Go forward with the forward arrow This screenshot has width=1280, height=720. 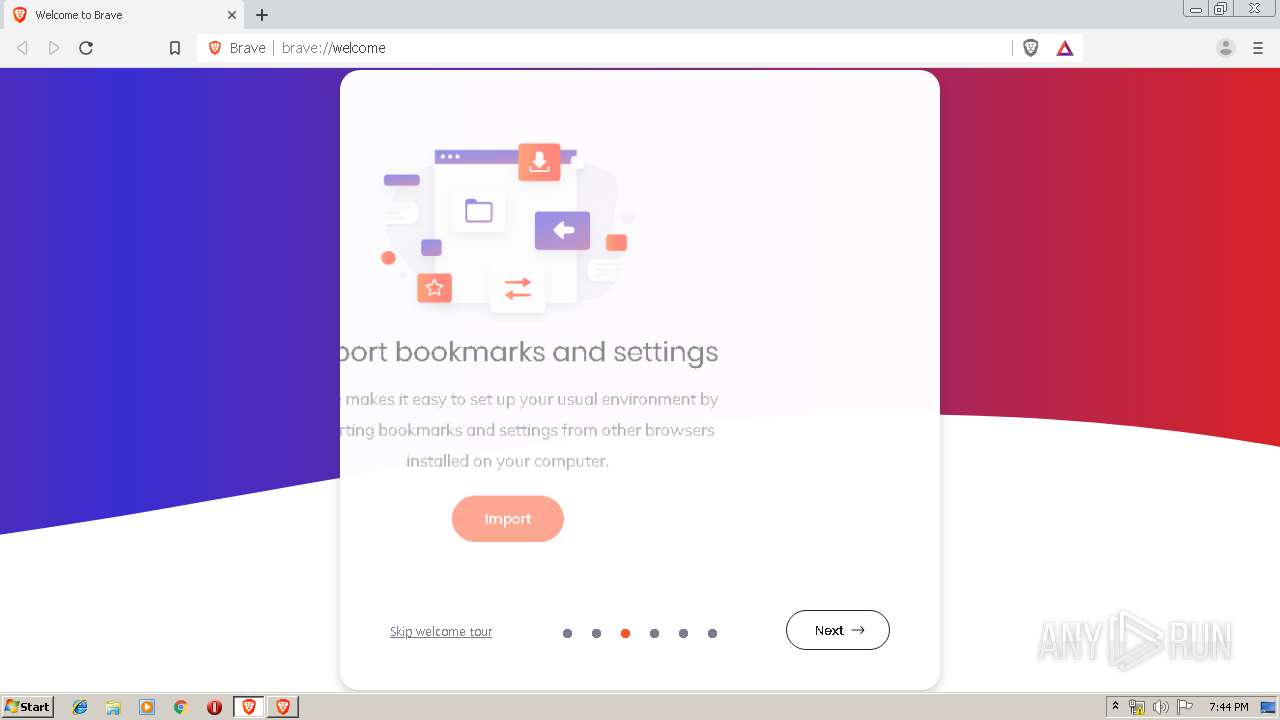[54, 48]
